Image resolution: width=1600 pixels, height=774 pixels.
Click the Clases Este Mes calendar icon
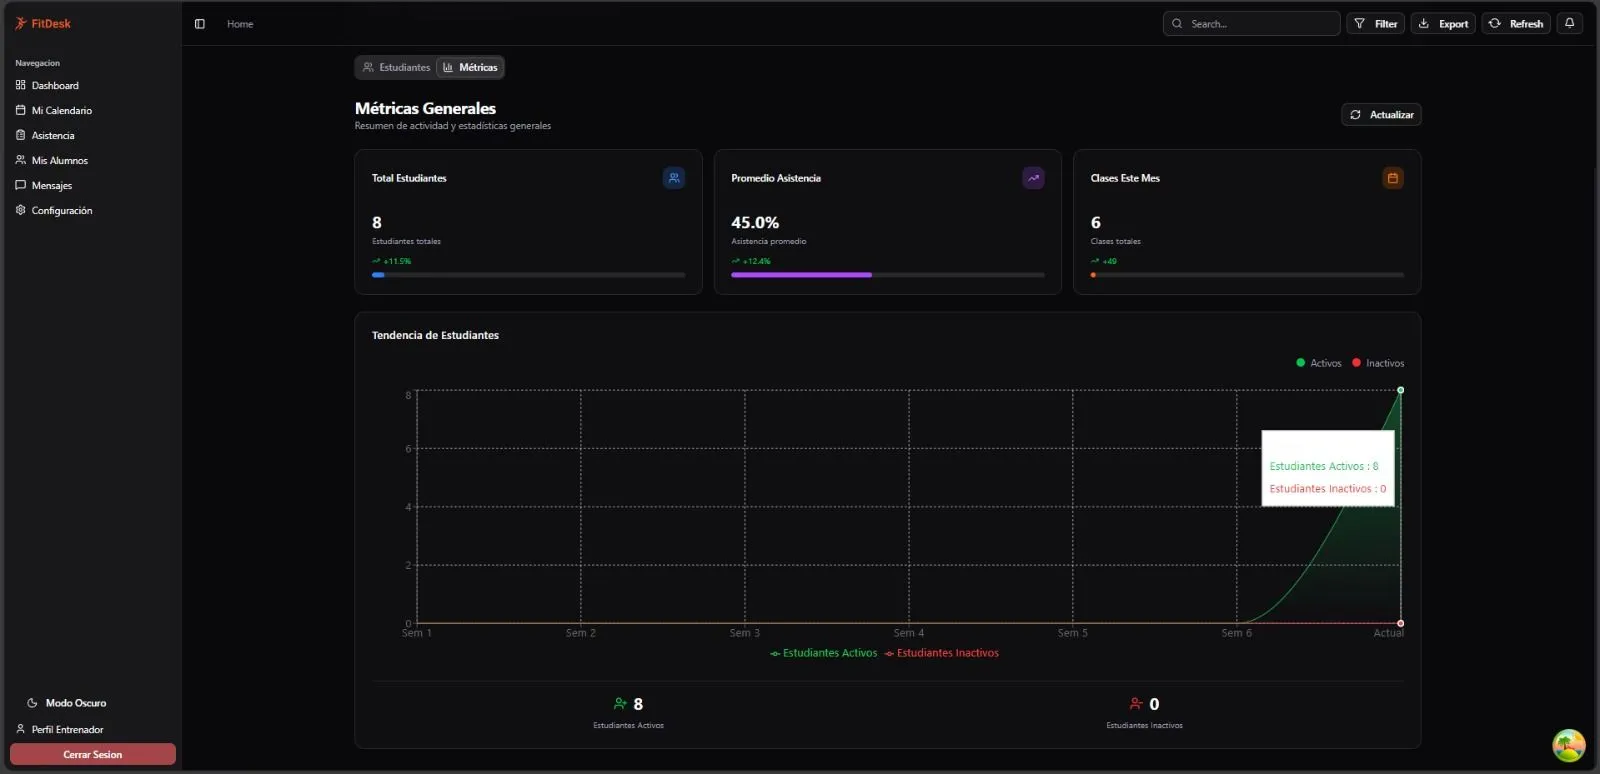tap(1392, 178)
